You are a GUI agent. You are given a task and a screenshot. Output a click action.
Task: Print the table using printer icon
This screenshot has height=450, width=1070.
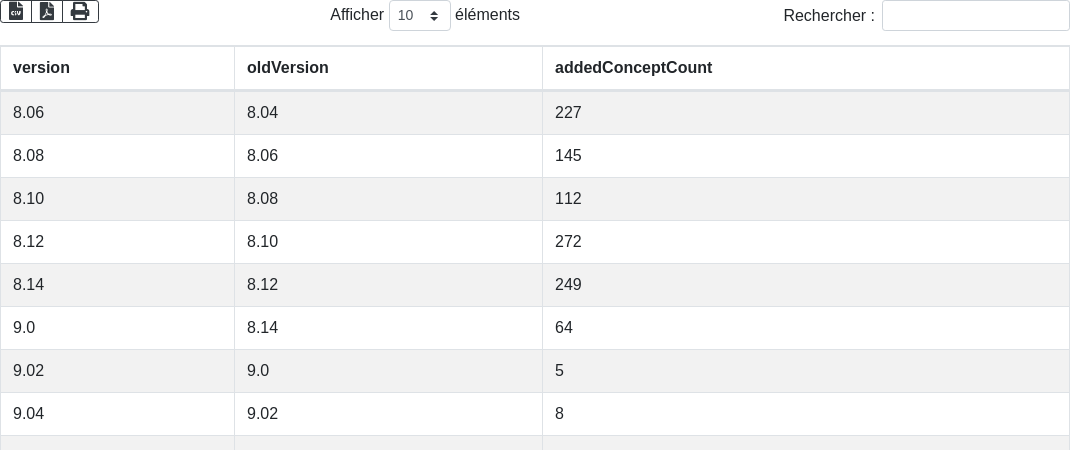tap(80, 11)
